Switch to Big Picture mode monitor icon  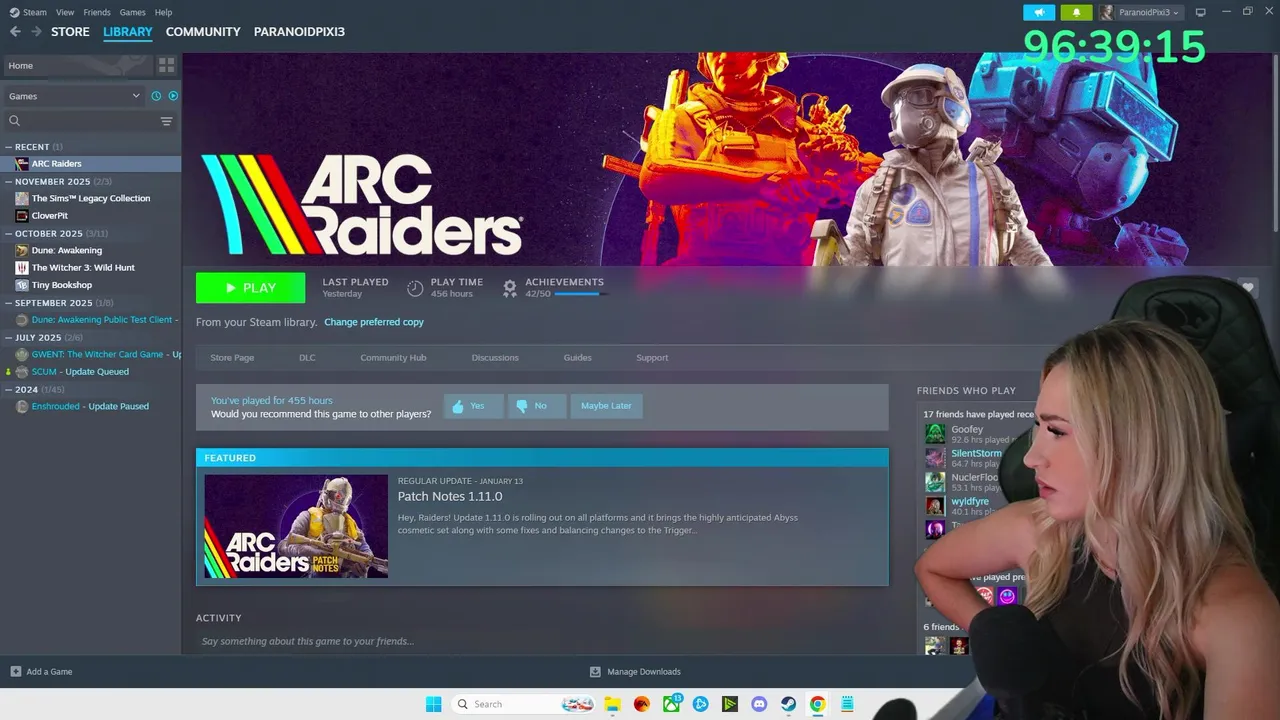click(x=1201, y=12)
